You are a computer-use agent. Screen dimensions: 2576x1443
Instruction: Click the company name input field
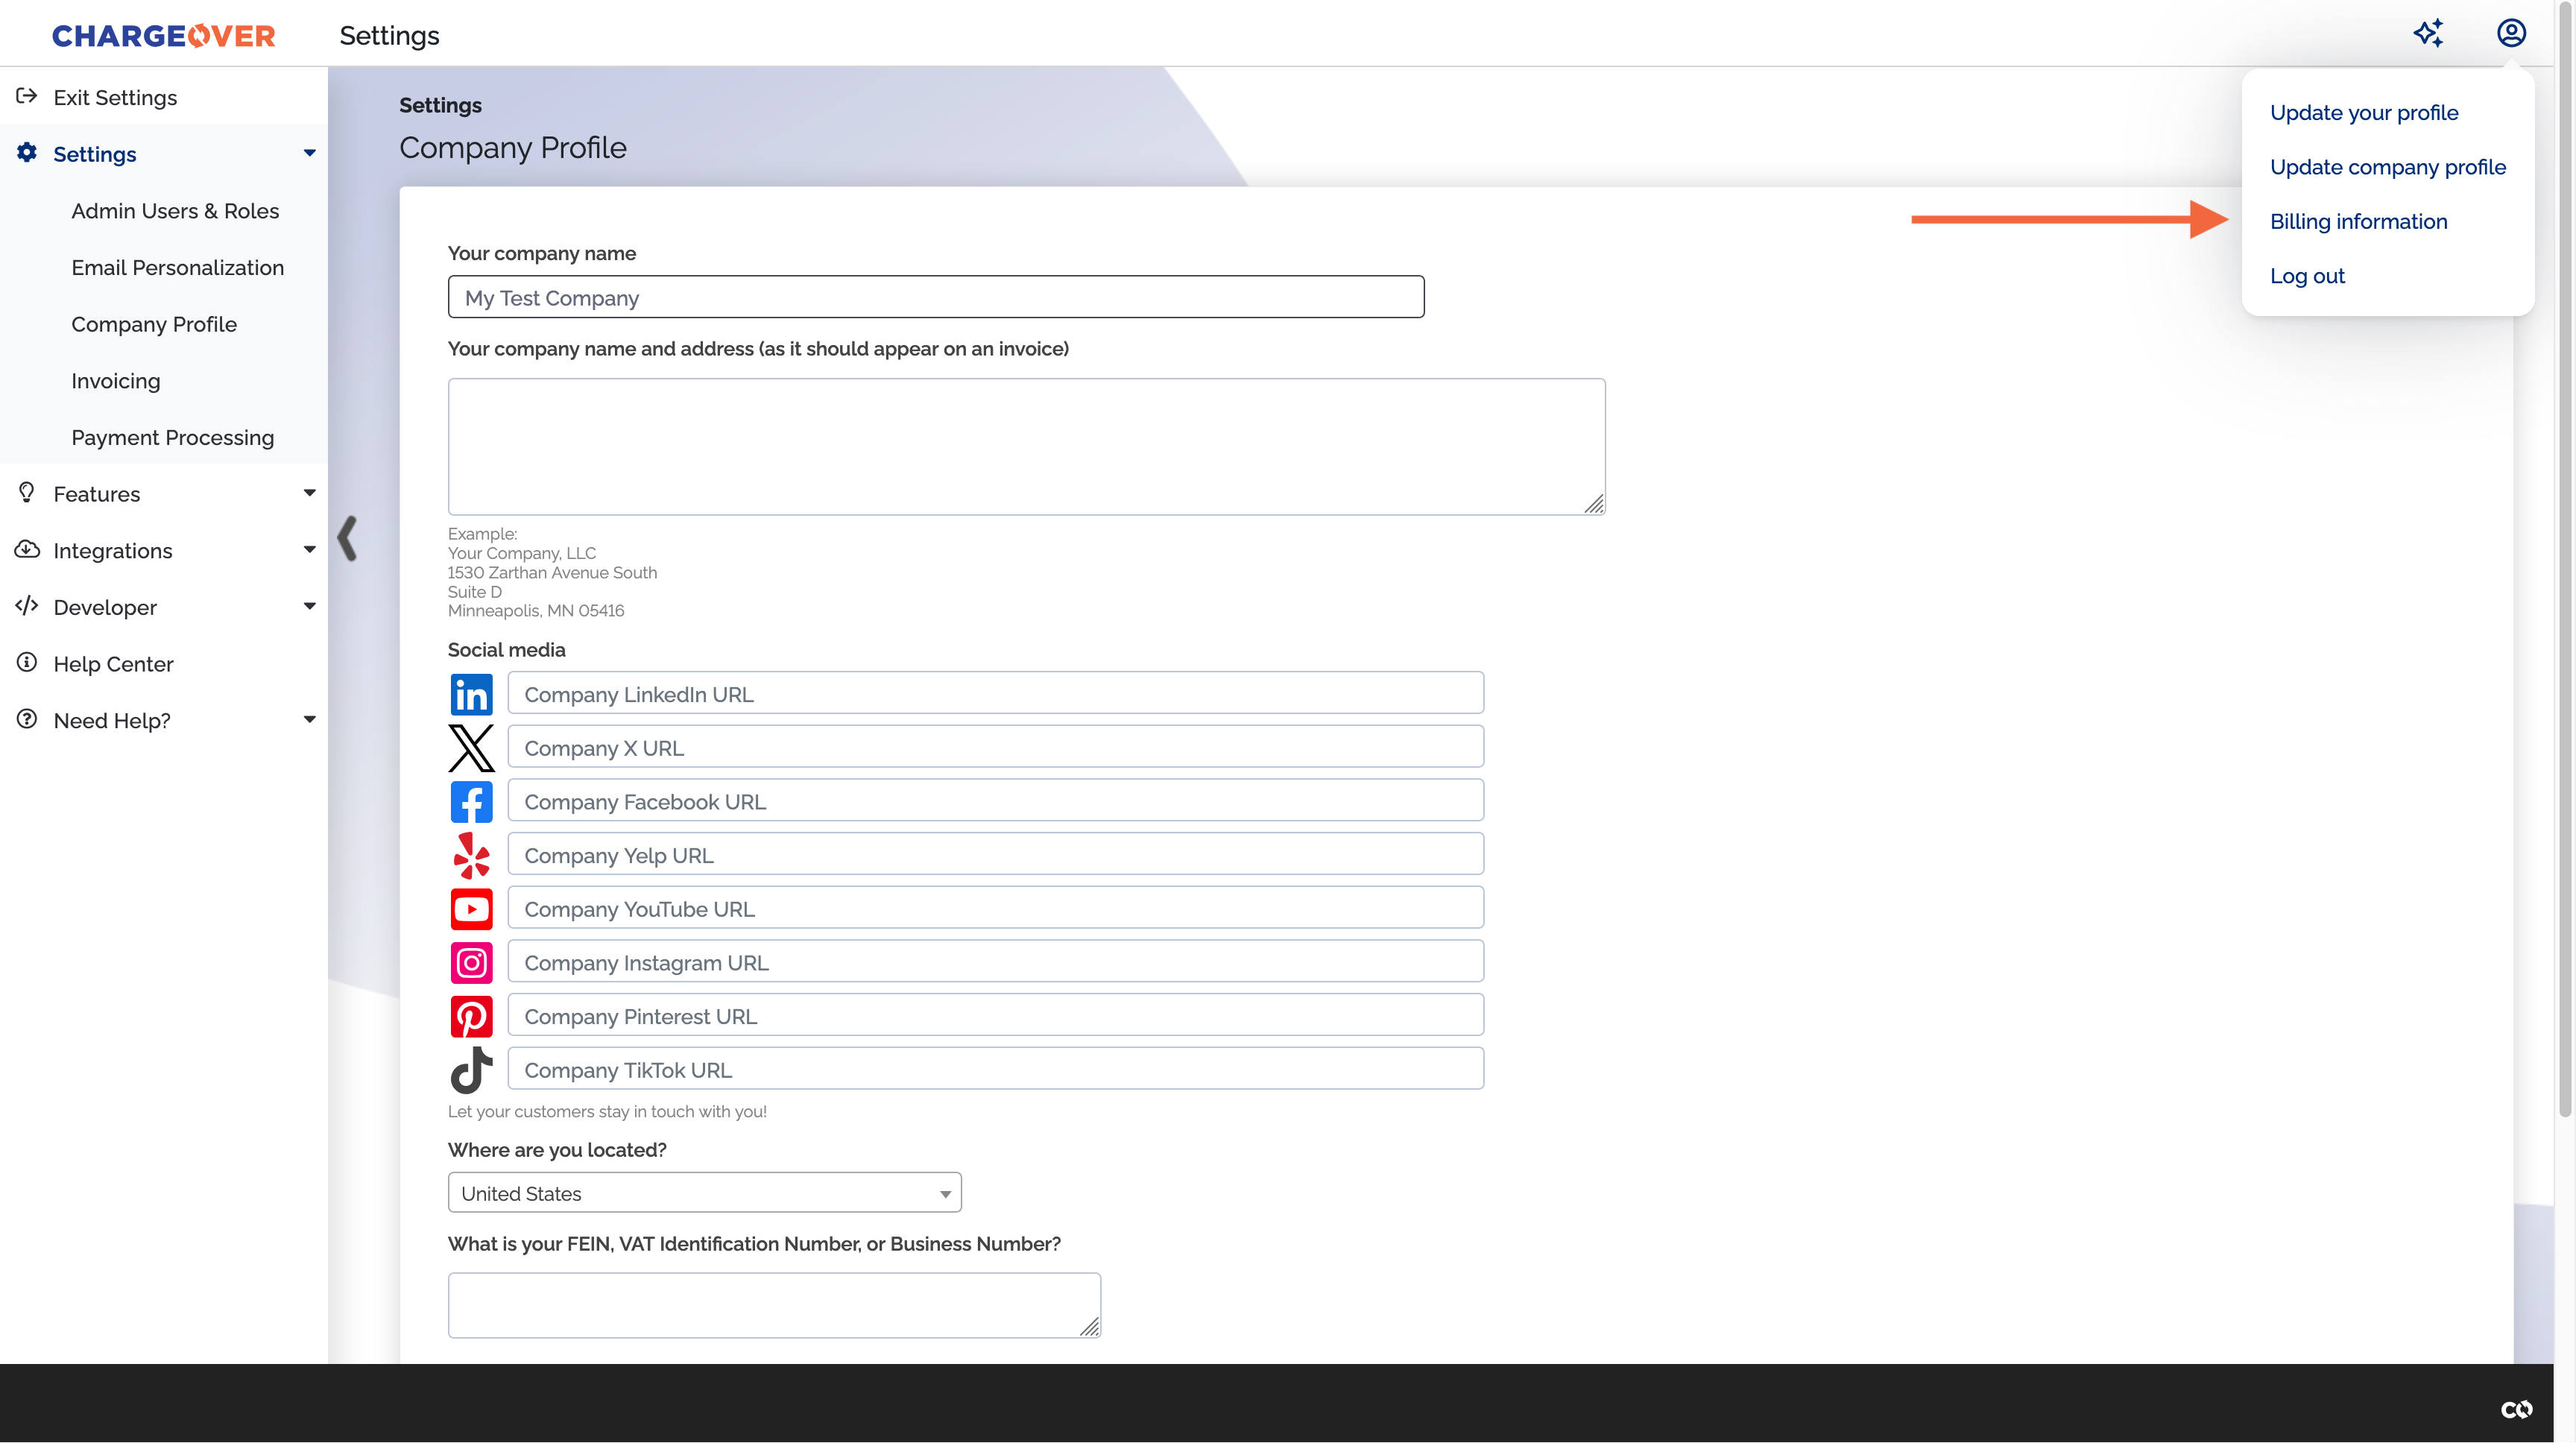click(935, 298)
